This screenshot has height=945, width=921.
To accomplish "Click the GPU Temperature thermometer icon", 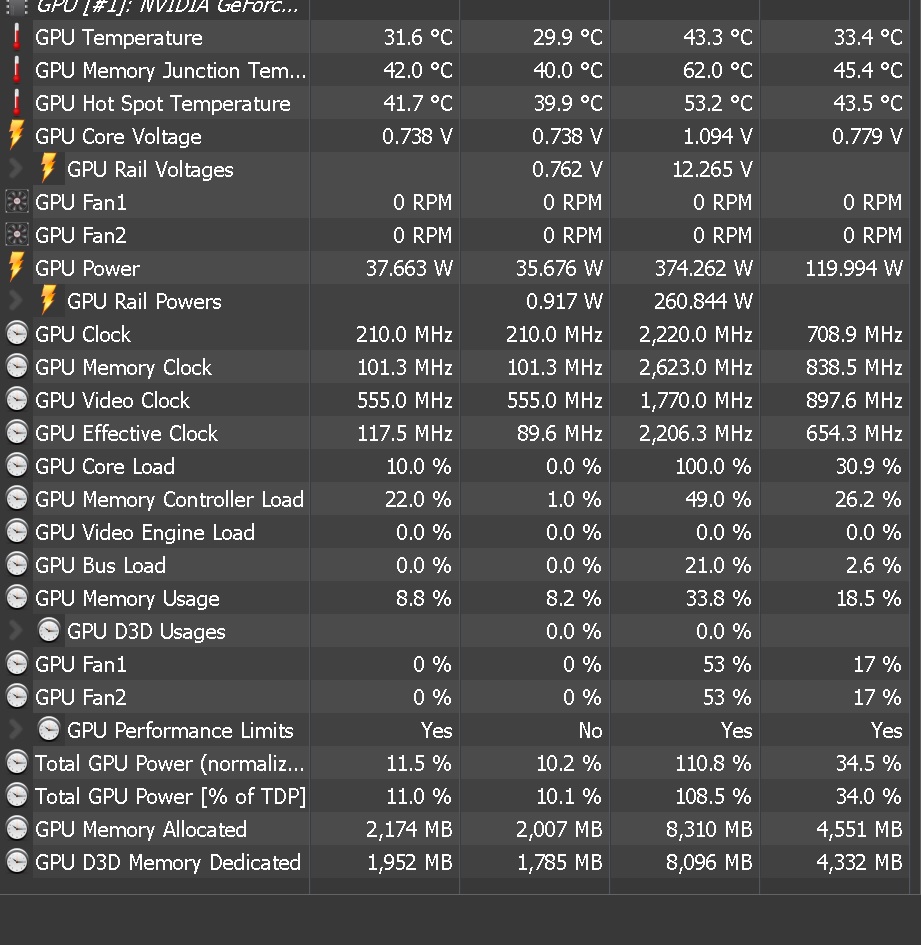I will coord(17,38).
